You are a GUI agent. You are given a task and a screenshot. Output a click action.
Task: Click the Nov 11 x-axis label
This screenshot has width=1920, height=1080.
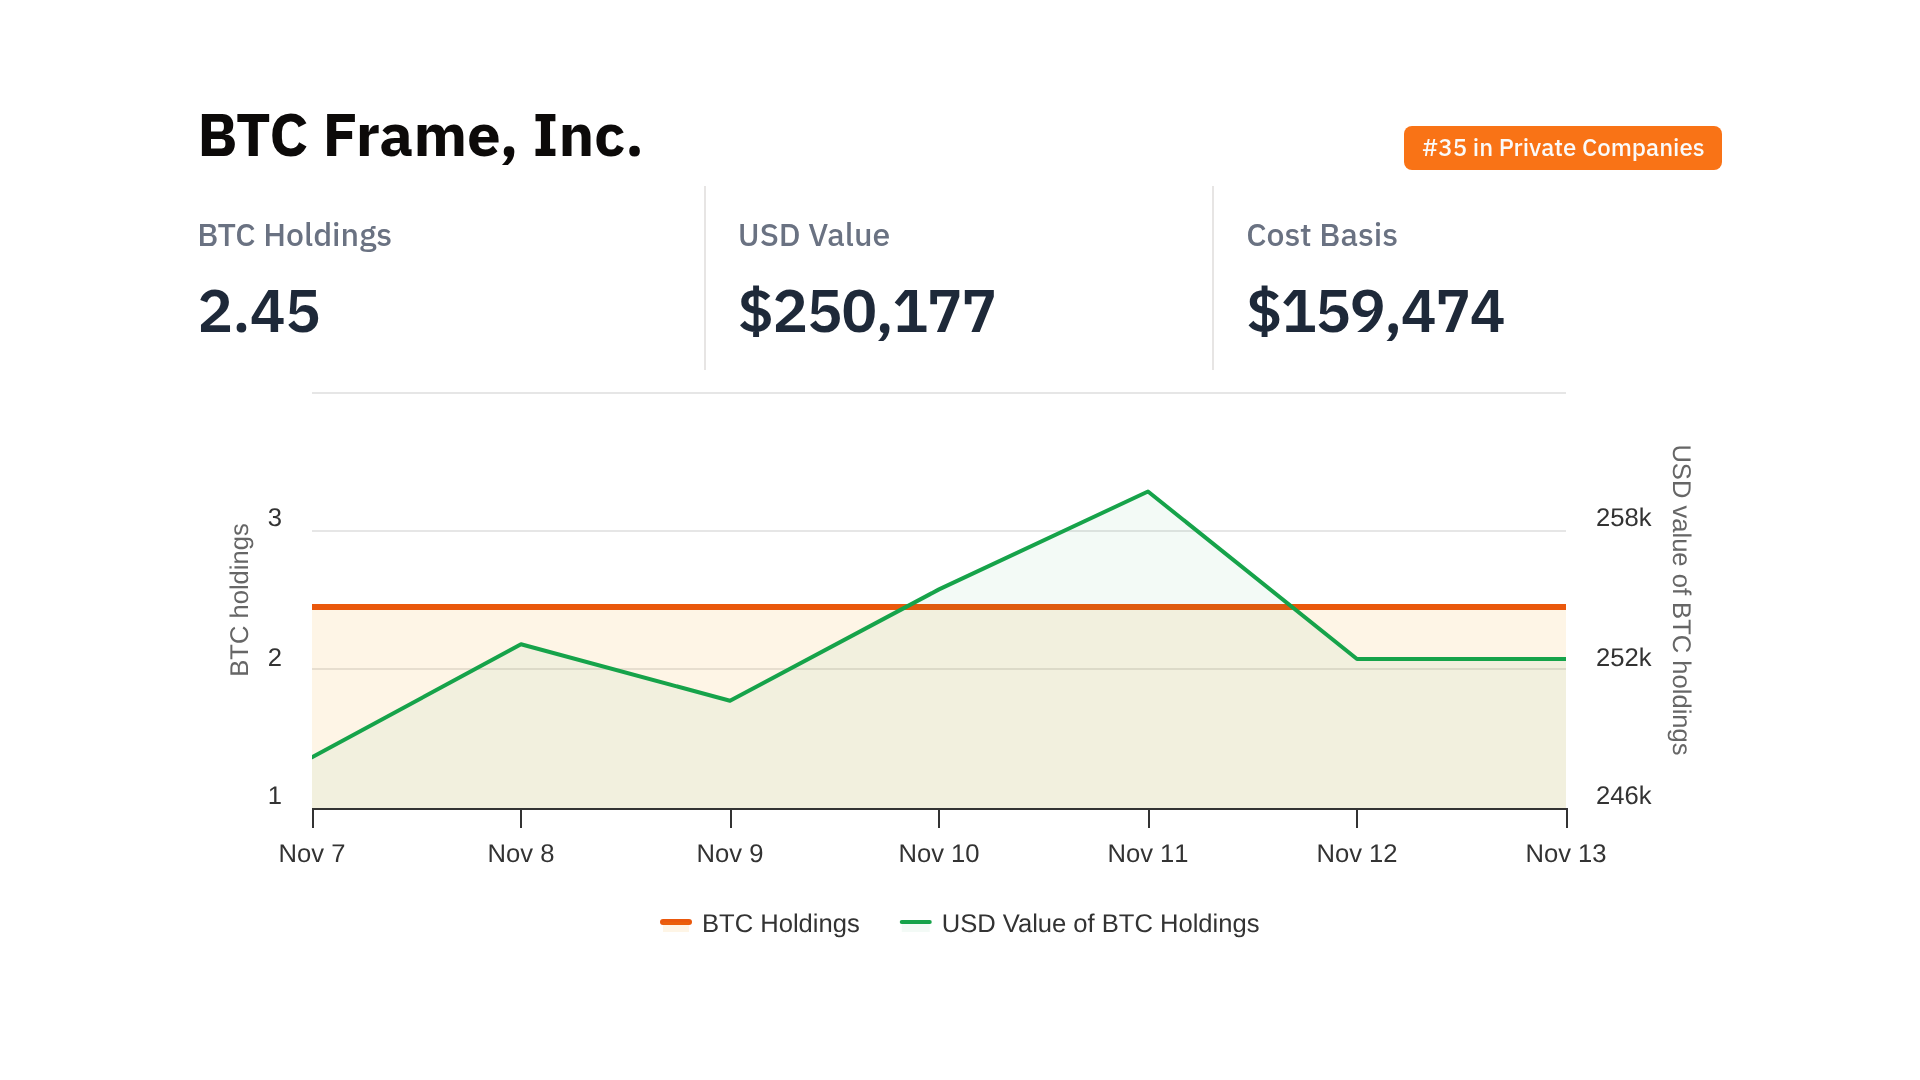(1148, 853)
